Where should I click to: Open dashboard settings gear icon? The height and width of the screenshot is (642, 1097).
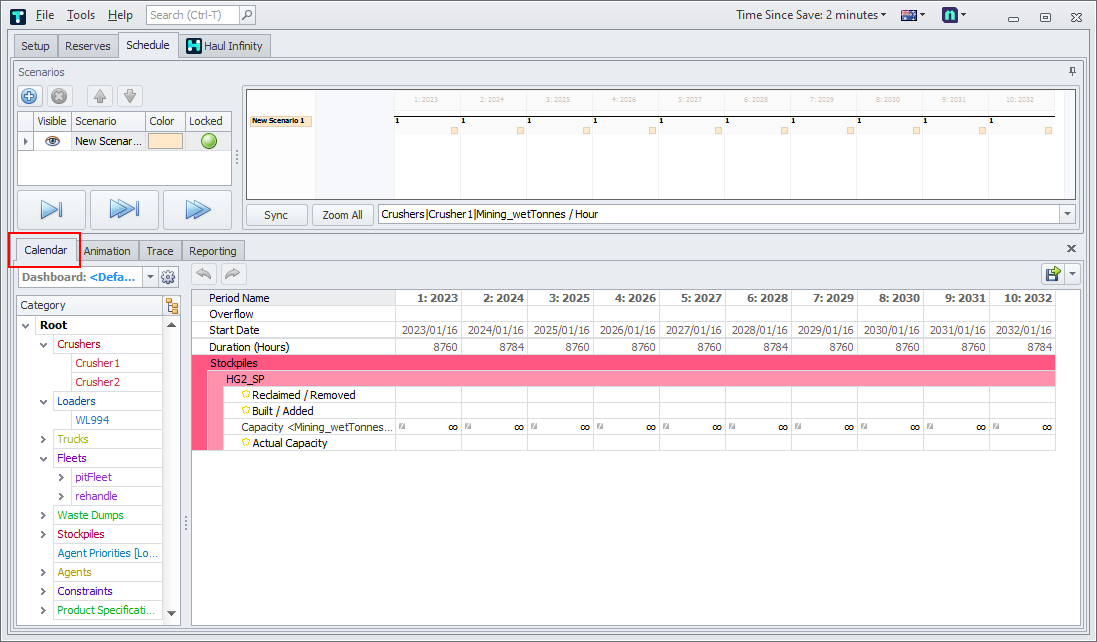click(x=168, y=277)
